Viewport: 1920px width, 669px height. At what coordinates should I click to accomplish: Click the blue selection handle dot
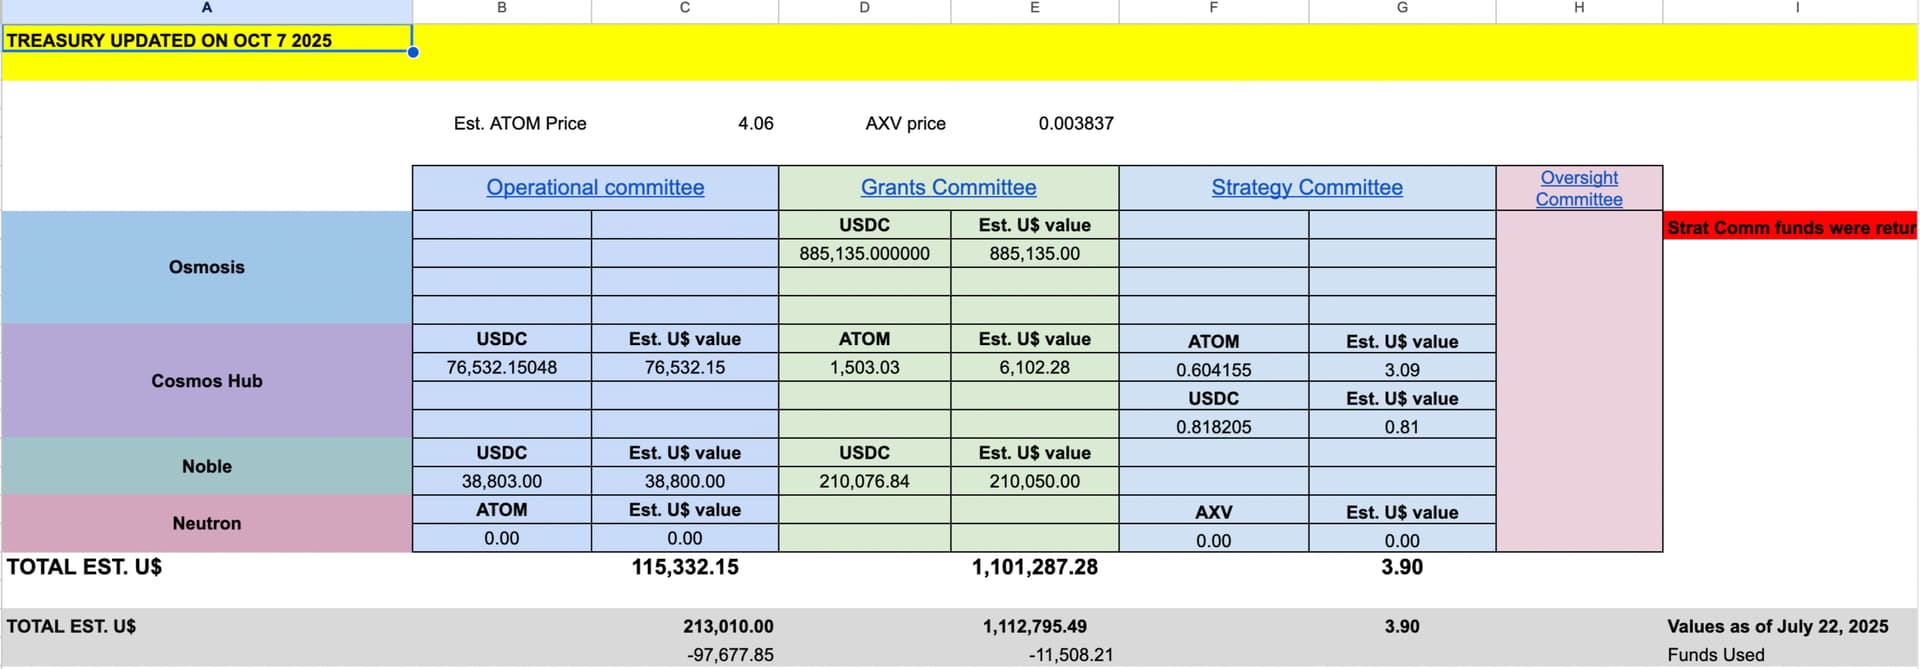pos(413,52)
